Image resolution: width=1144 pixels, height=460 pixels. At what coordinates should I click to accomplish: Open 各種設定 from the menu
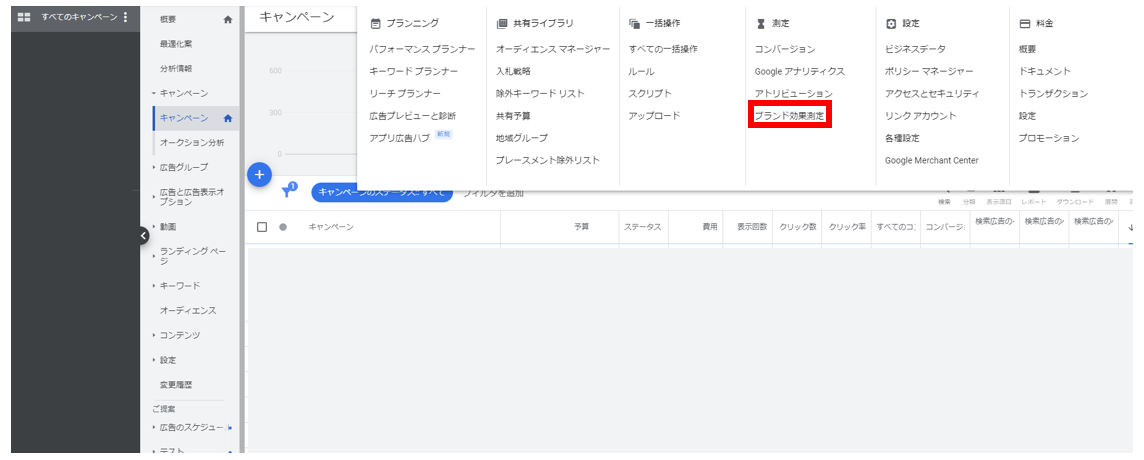click(903, 138)
